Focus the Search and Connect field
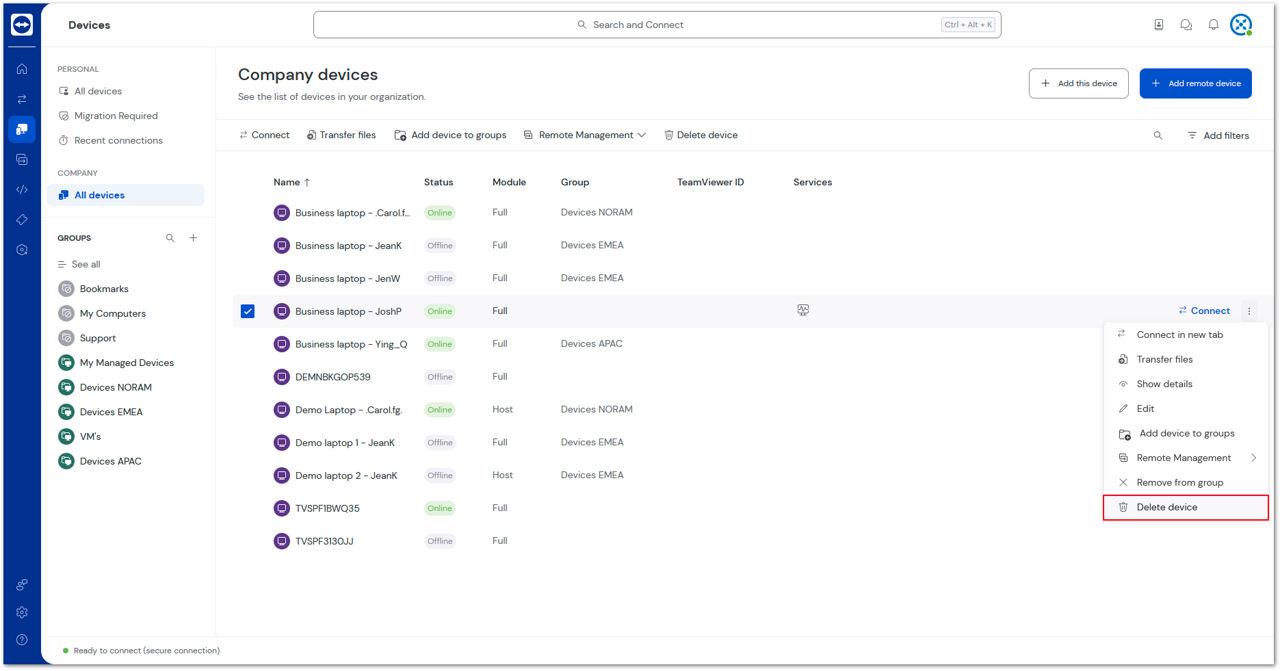 pos(657,25)
